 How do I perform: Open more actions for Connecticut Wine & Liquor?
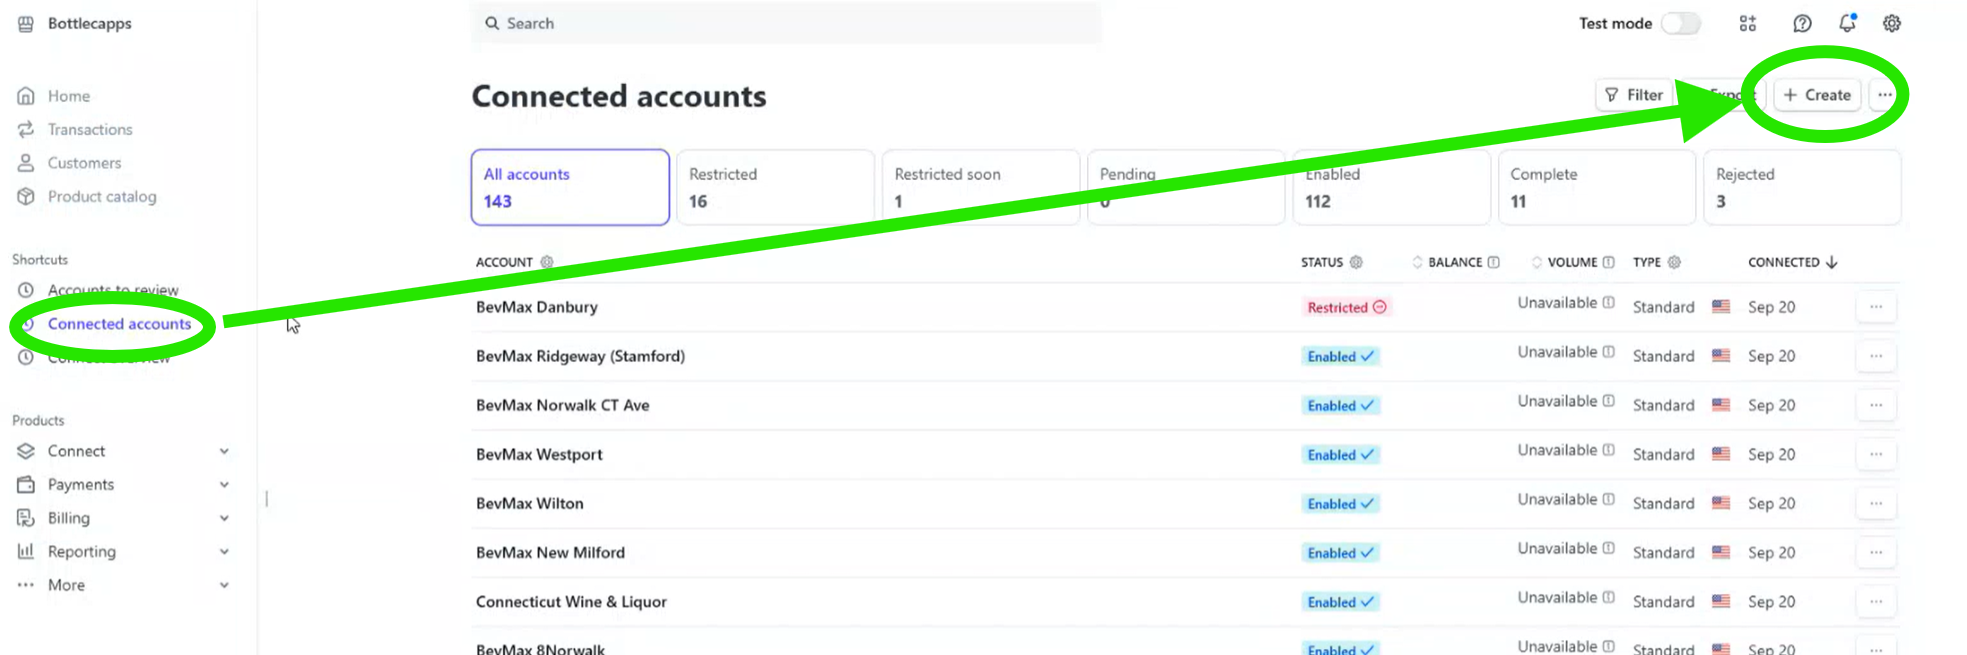click(1876, 601)
